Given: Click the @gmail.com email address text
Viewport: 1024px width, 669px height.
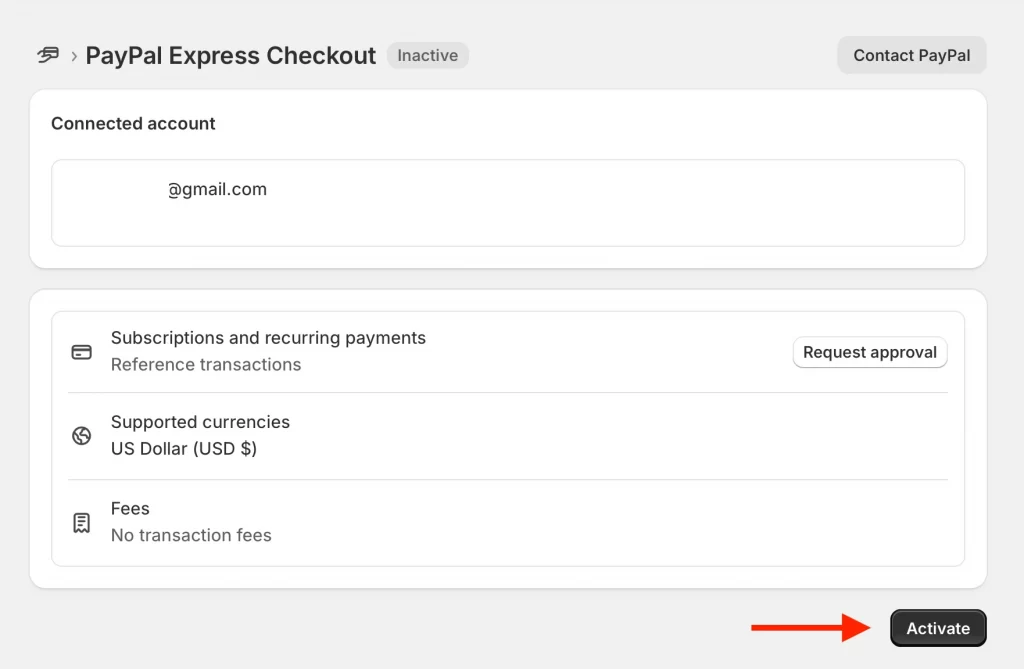Looking at the screenshot, I should click(x=217, y=189).
